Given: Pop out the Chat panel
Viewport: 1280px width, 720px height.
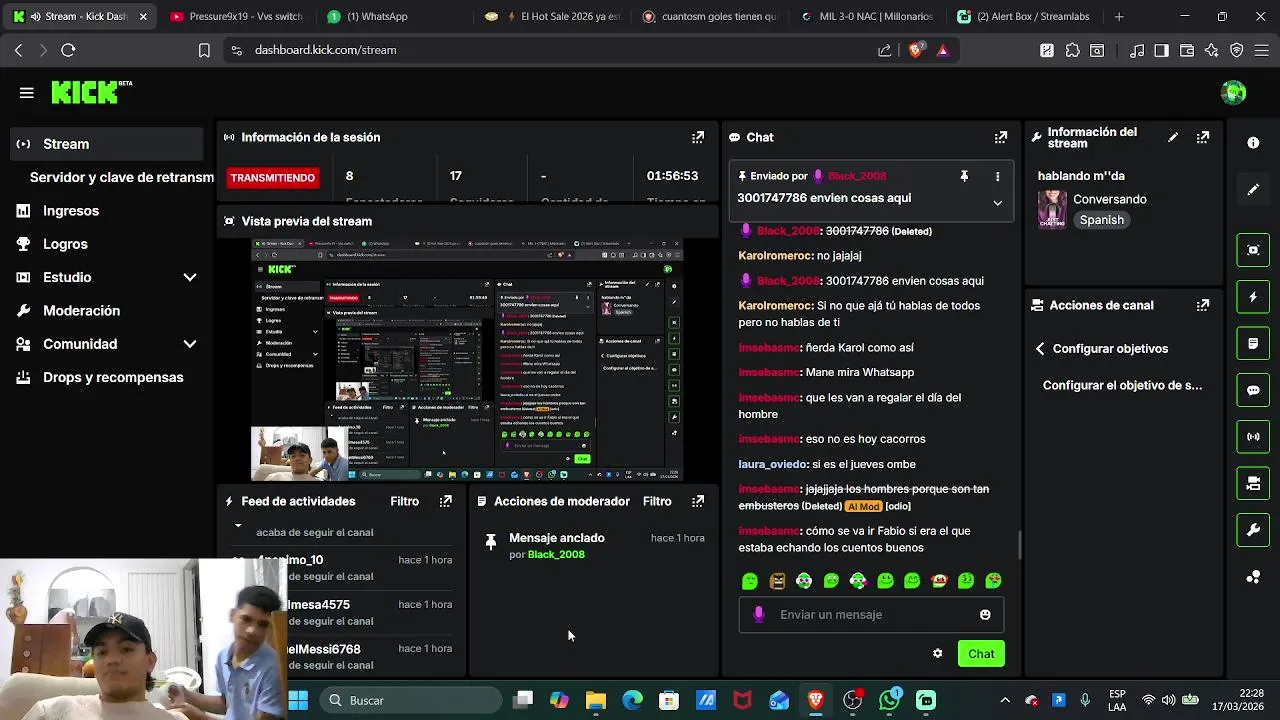Looking at the screenshot, I should [x=1000, y=137].
